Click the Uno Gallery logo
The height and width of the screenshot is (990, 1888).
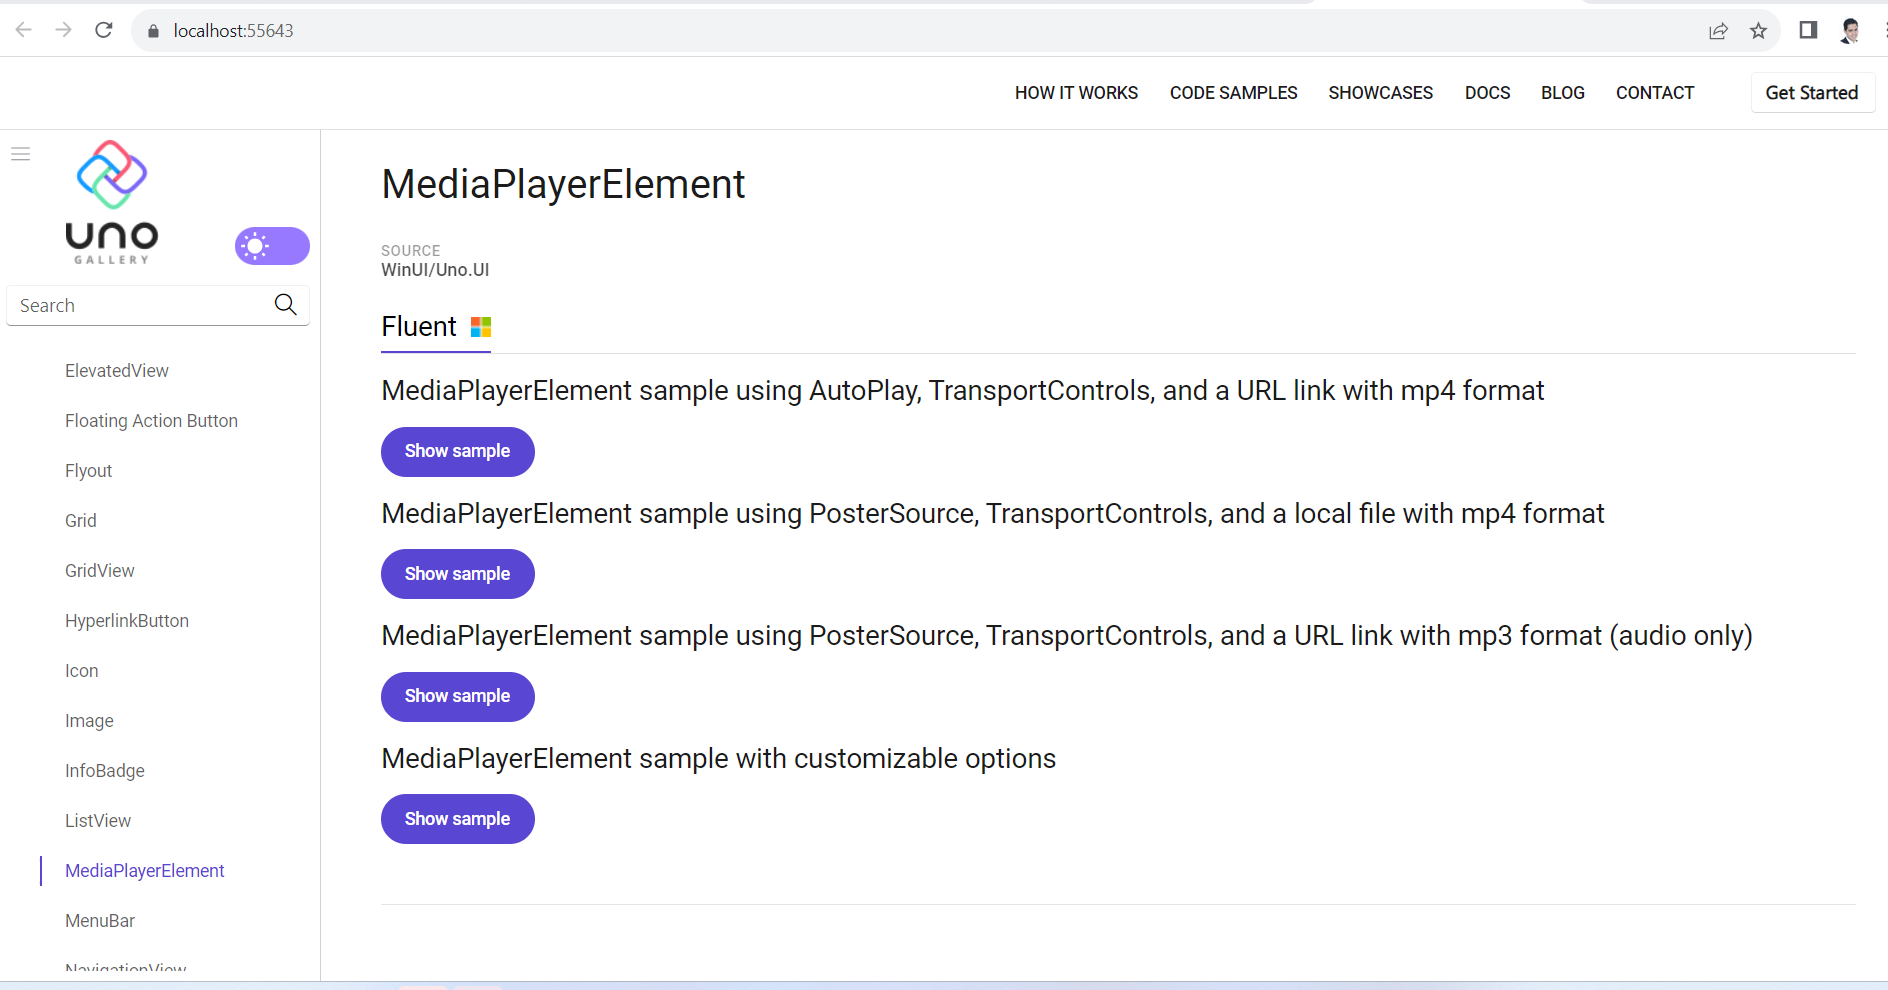[x=112, y=202]
